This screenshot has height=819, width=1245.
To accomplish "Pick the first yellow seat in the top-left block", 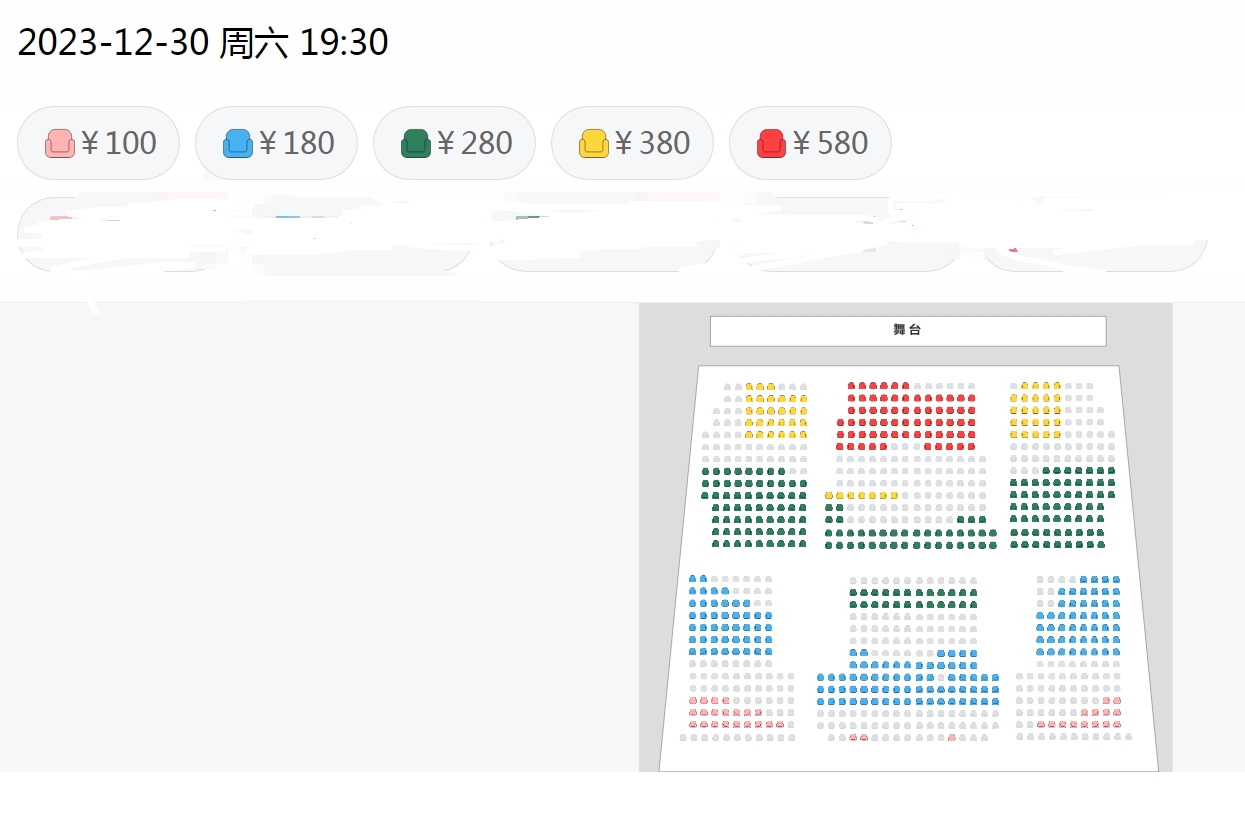I will point(749,386).
